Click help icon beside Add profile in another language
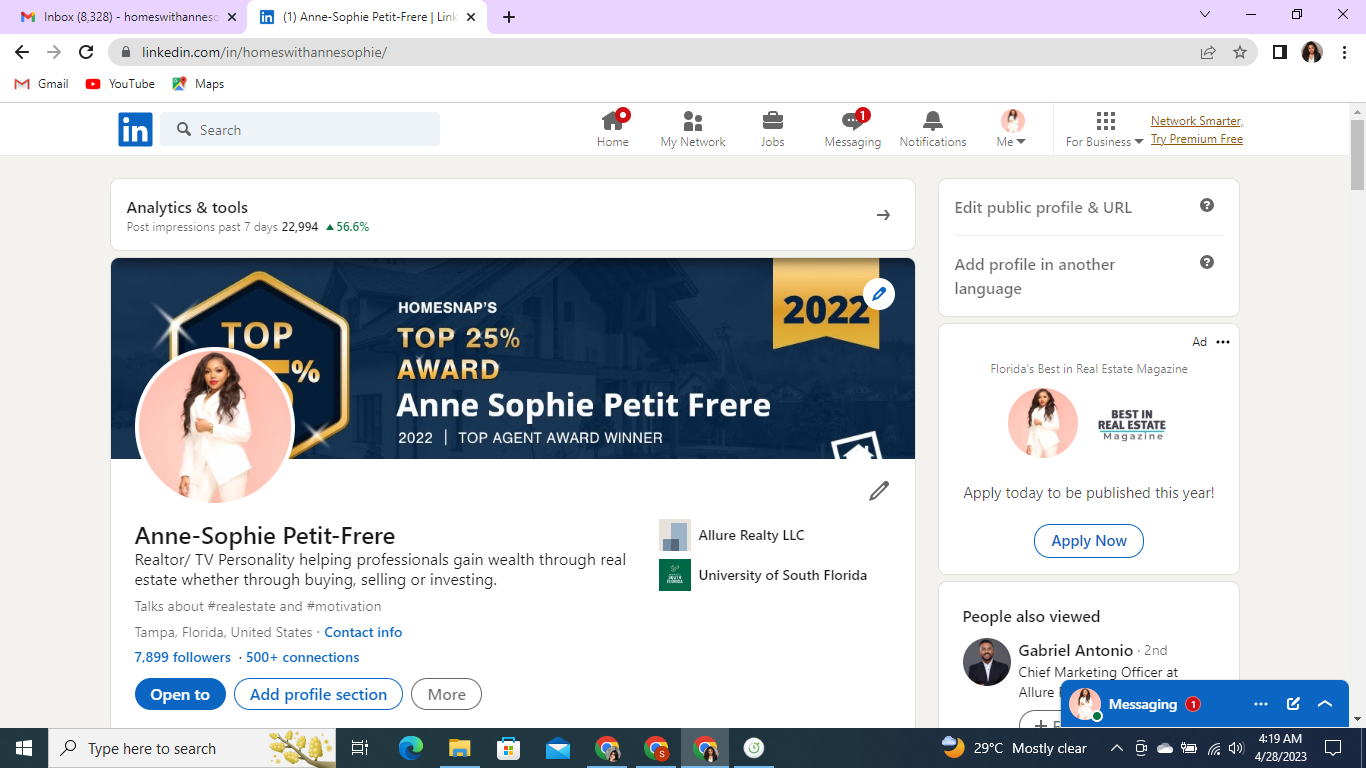The height and width of the screenshot is (768, 1366). (x=1207, y=262)
